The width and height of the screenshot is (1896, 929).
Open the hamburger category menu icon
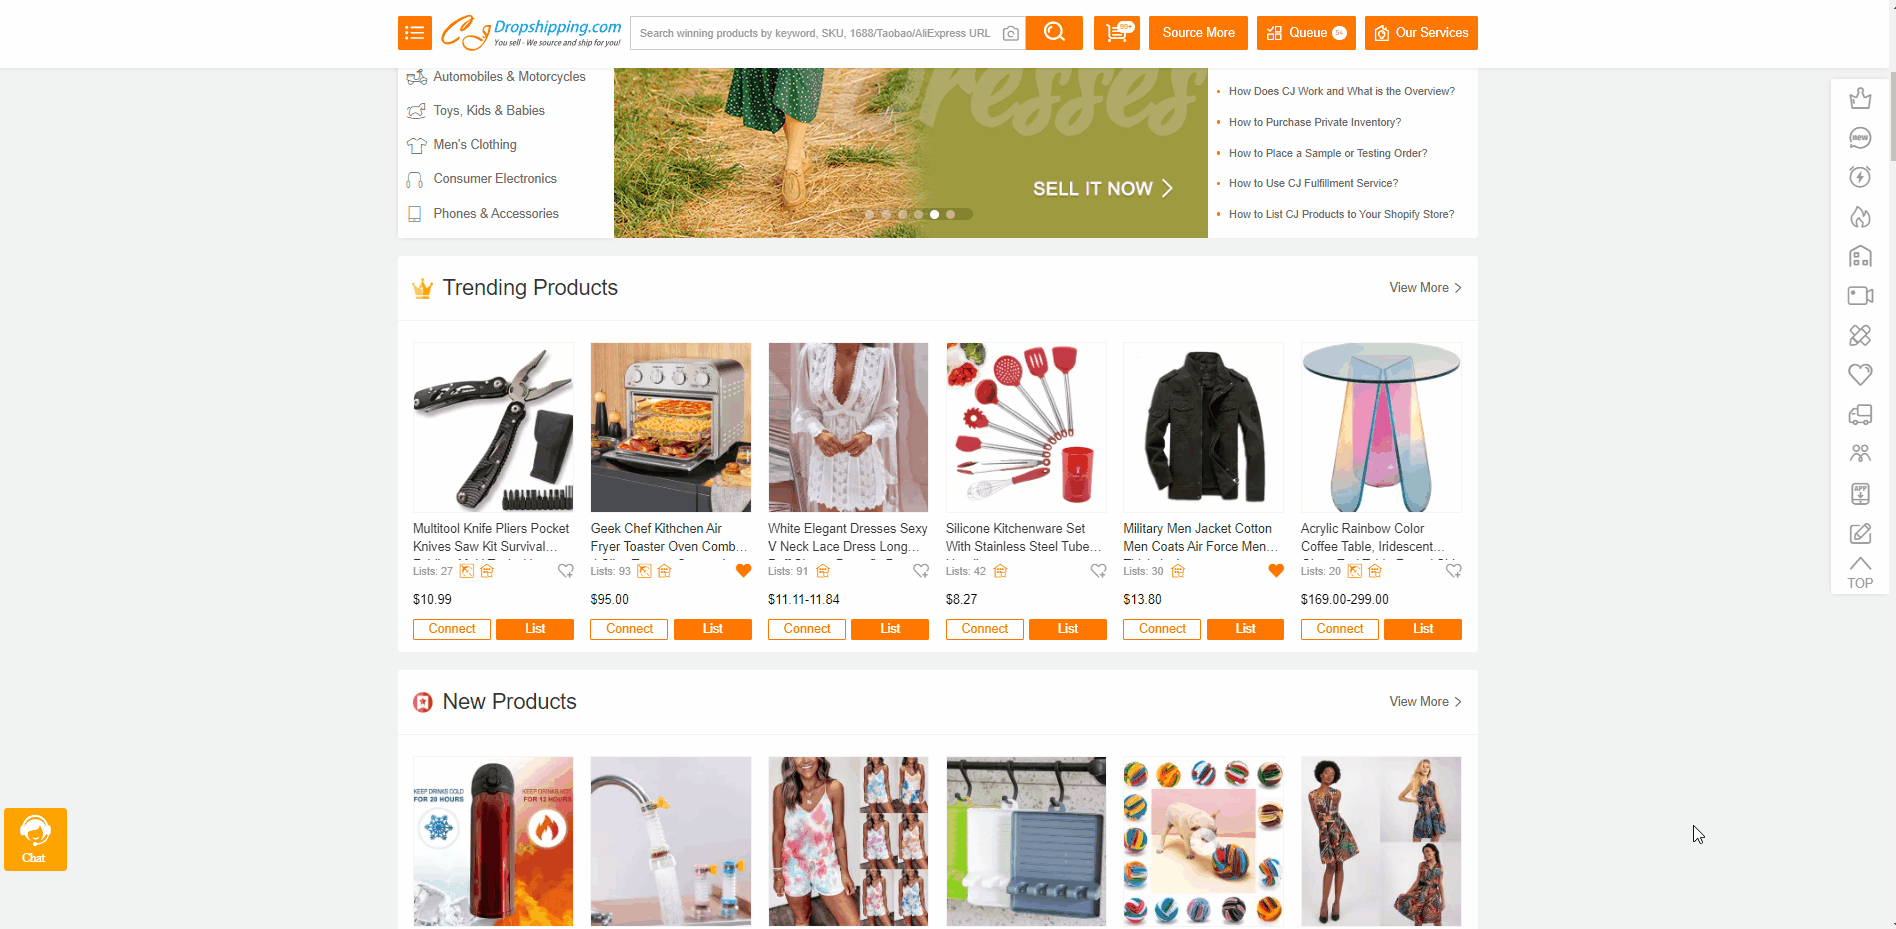click(415, 33)
